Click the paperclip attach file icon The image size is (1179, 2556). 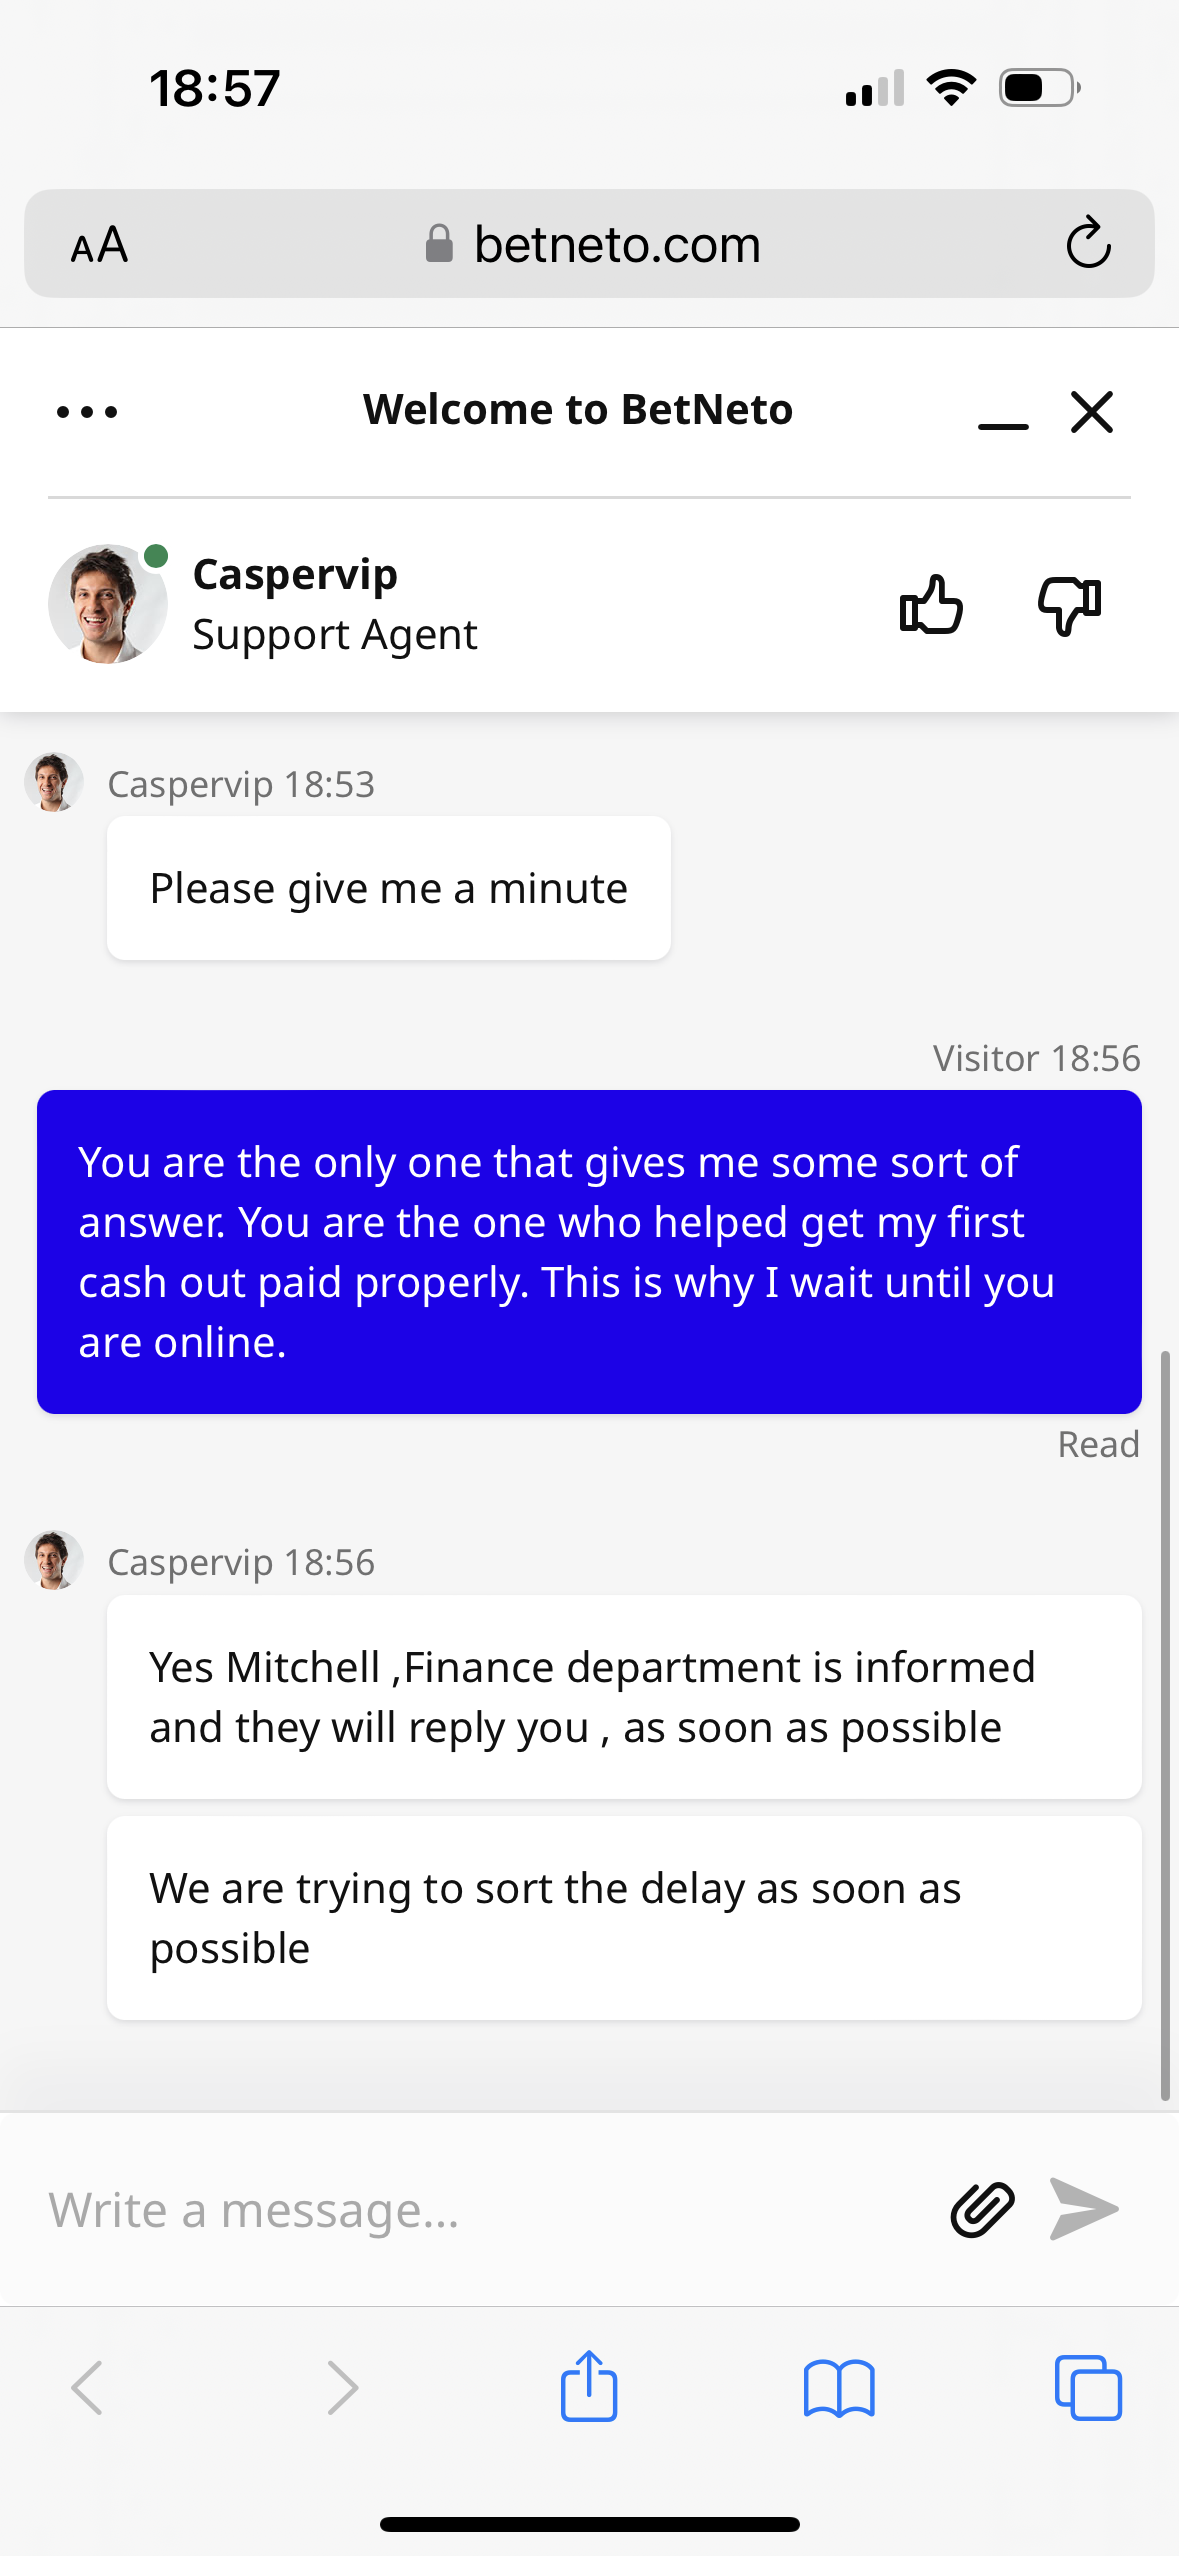click(x=982, y=2209)
